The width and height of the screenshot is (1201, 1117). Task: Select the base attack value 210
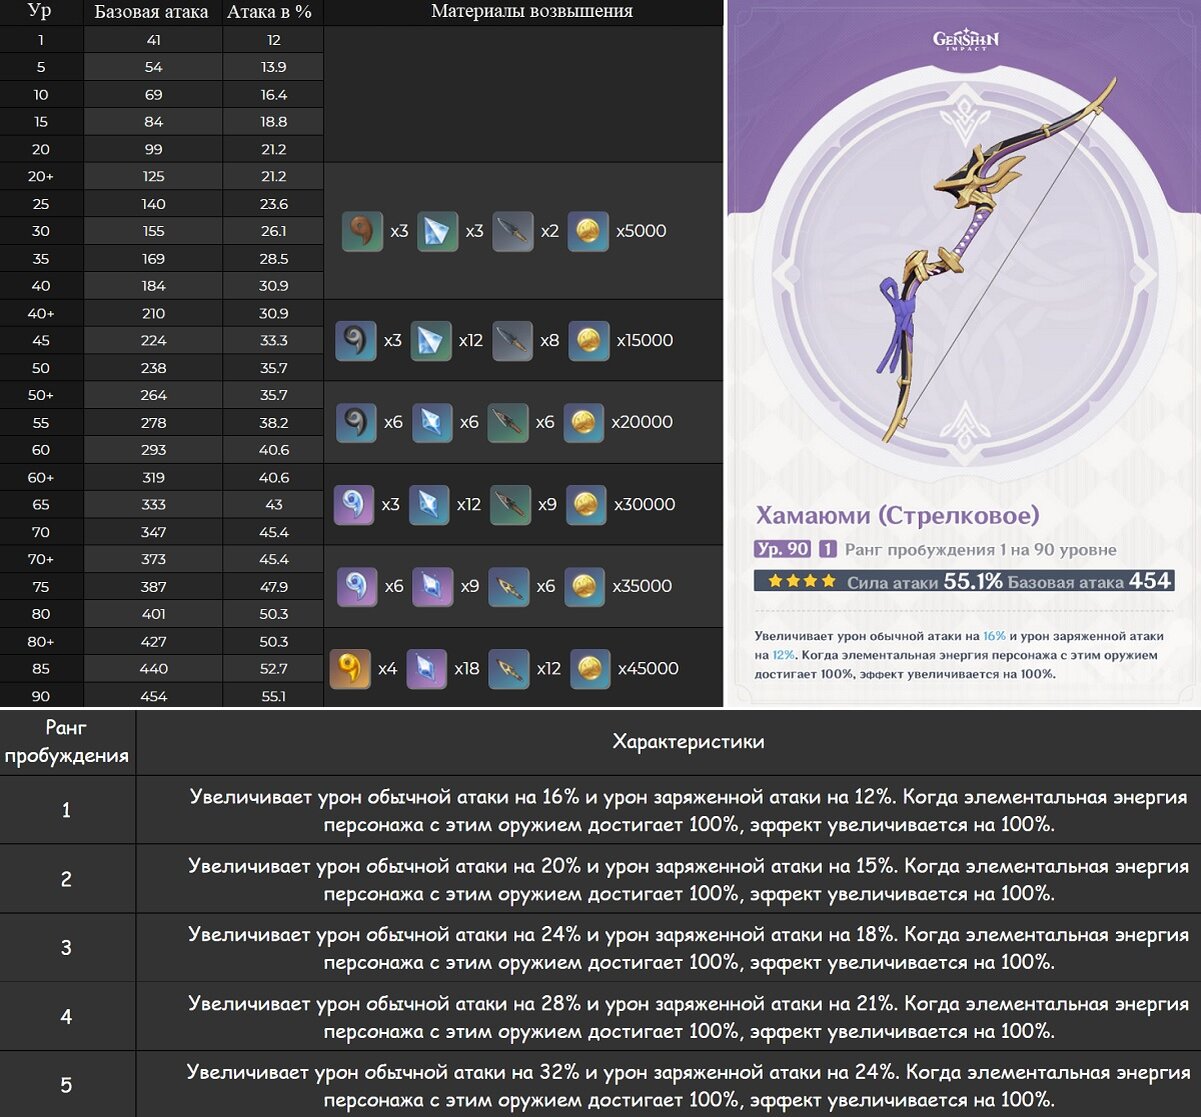coord(153,314)
